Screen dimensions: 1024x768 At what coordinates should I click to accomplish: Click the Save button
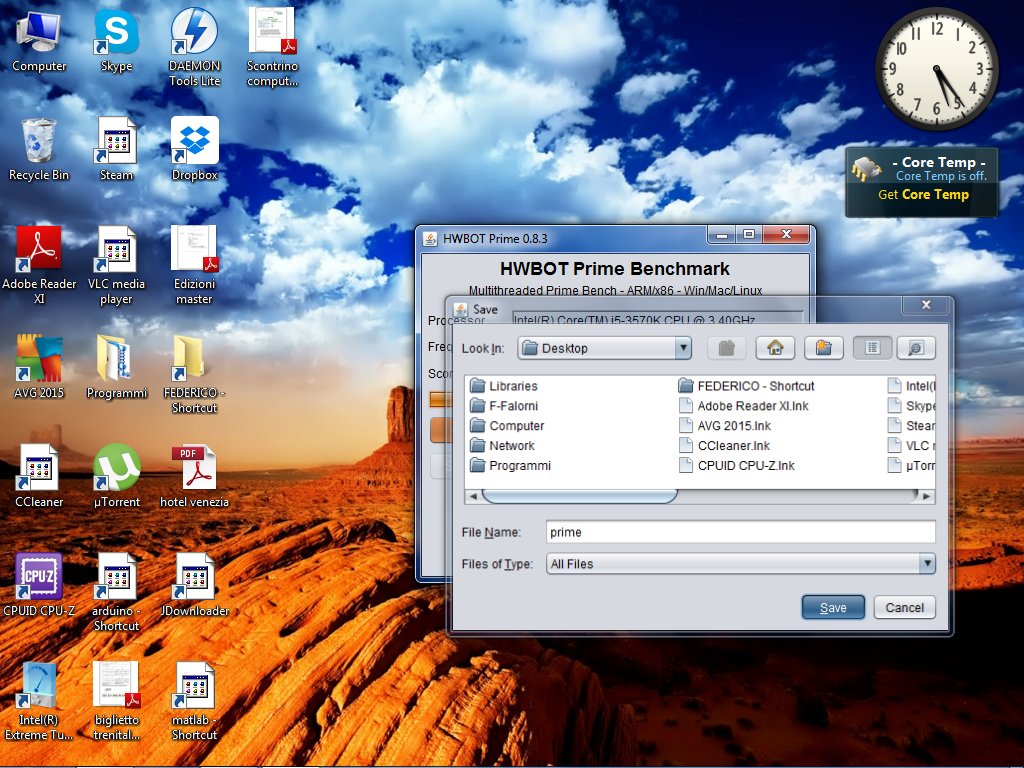(833, 607)
